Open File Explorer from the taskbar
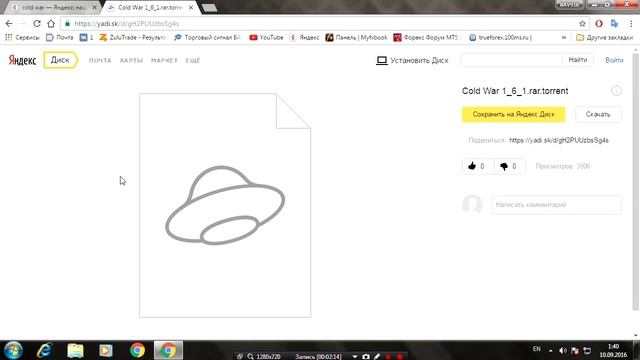The width and height of the screenshot is (640, 360). click(75, 350)
